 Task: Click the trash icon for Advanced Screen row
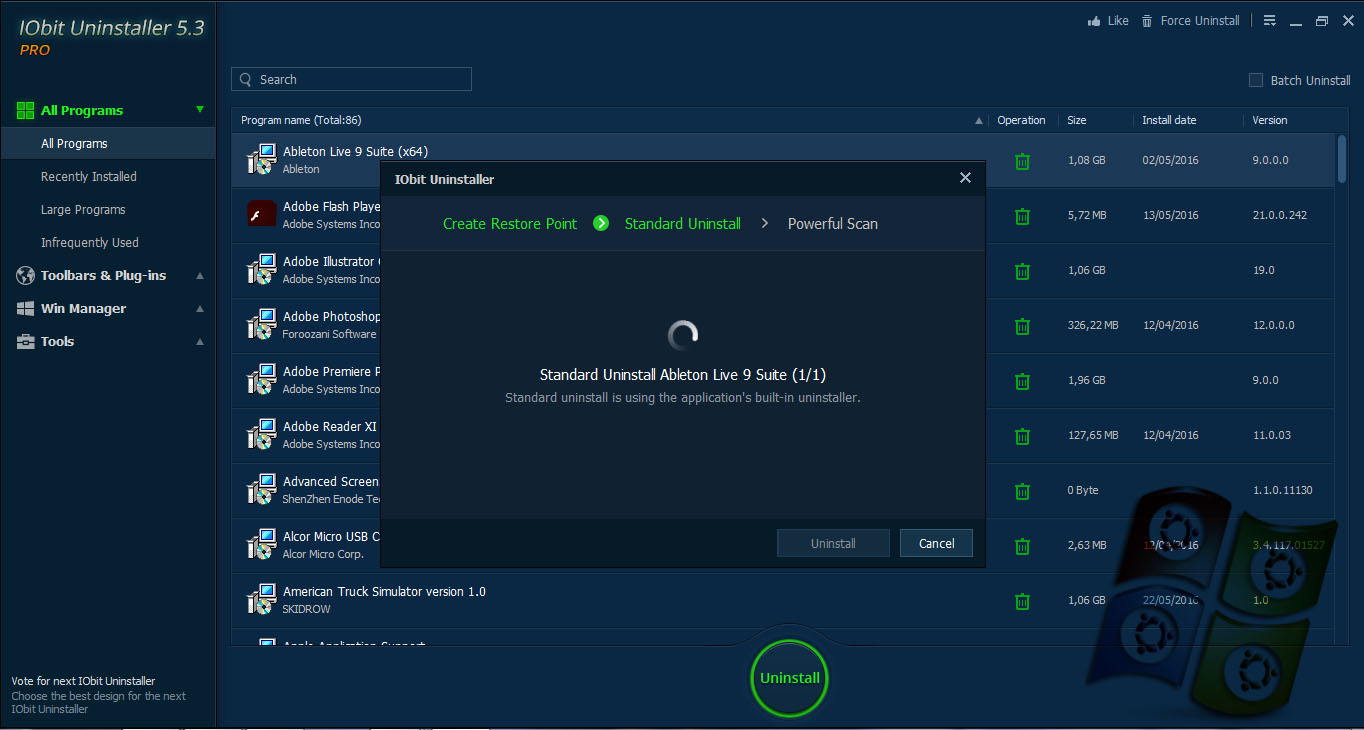tap(1022, 491)
